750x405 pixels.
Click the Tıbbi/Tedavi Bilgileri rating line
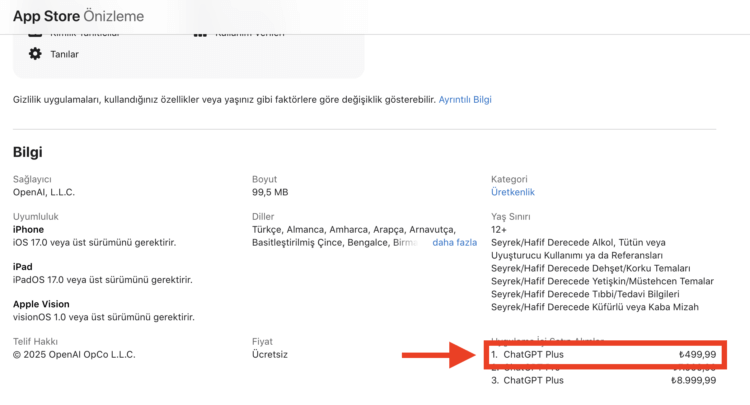pyautogui.click(x=585, y=294)
